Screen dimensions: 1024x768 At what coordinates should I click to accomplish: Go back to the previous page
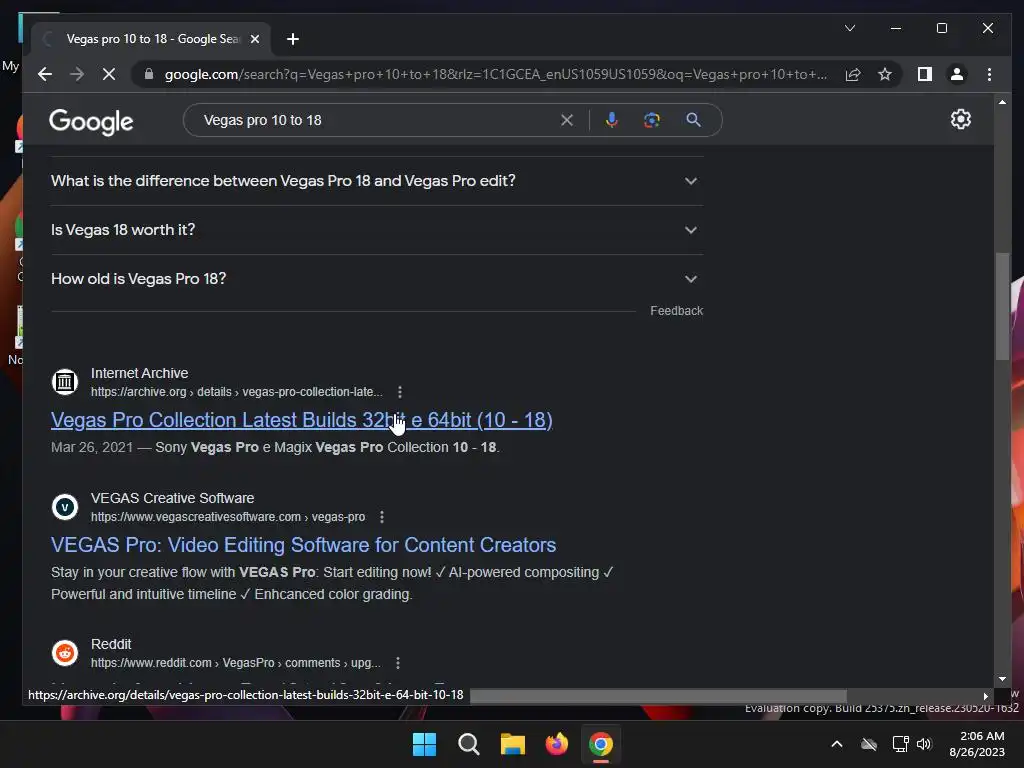(44, 74)
